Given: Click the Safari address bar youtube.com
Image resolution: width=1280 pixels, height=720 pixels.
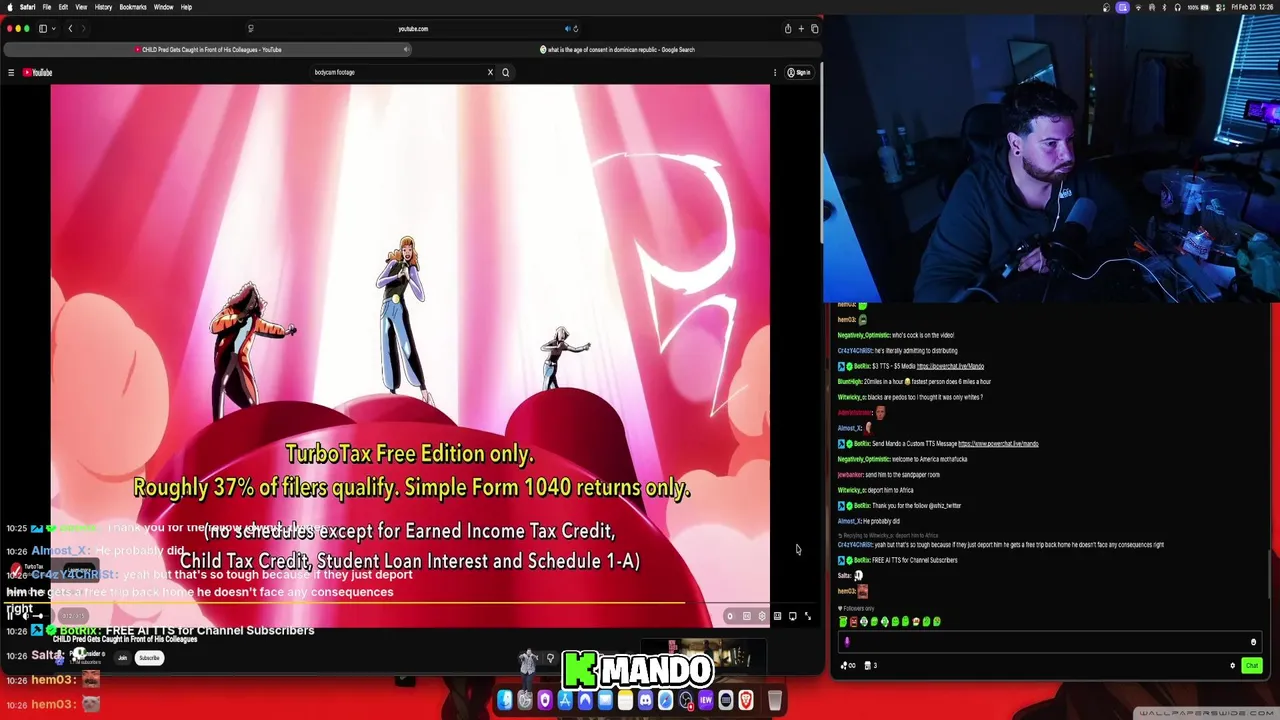Looking at the screenshot, I should tap(413, 29).
